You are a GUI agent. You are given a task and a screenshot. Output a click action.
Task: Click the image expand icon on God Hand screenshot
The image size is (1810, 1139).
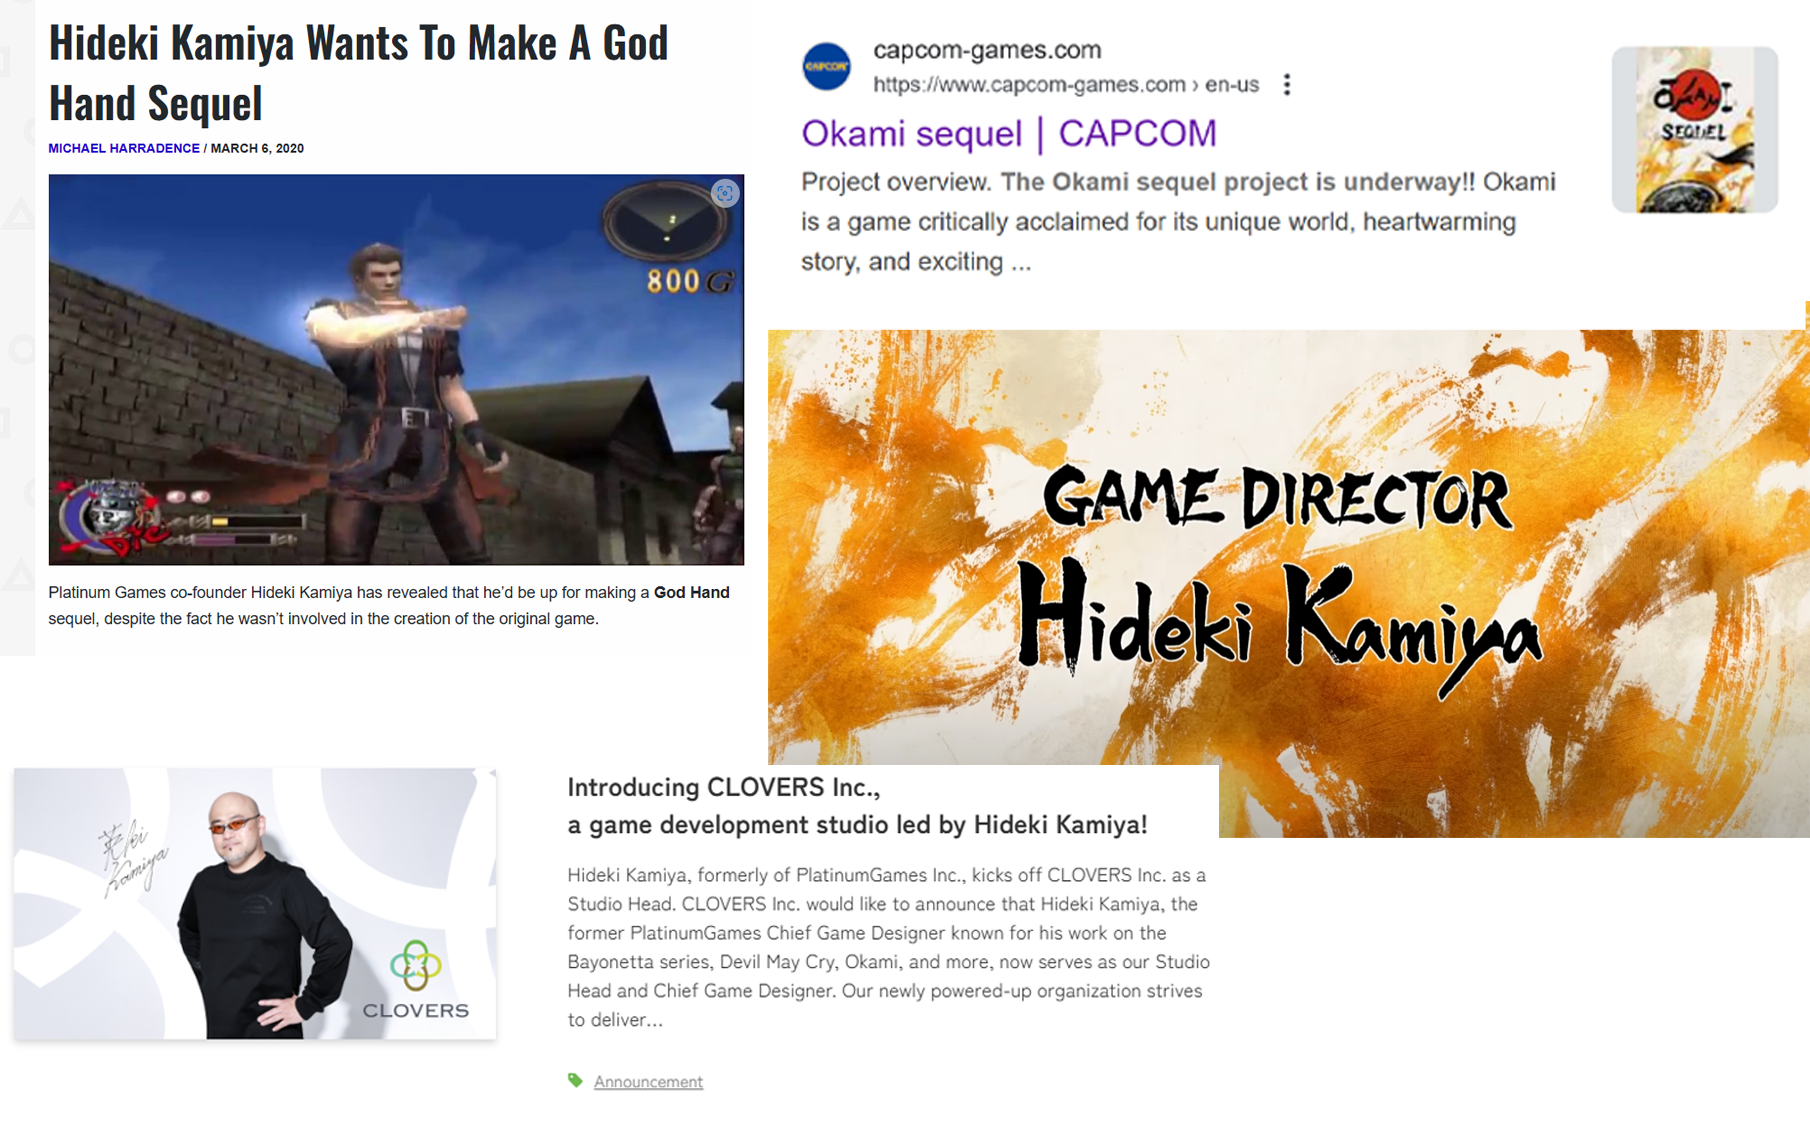(x=725, y=193)
